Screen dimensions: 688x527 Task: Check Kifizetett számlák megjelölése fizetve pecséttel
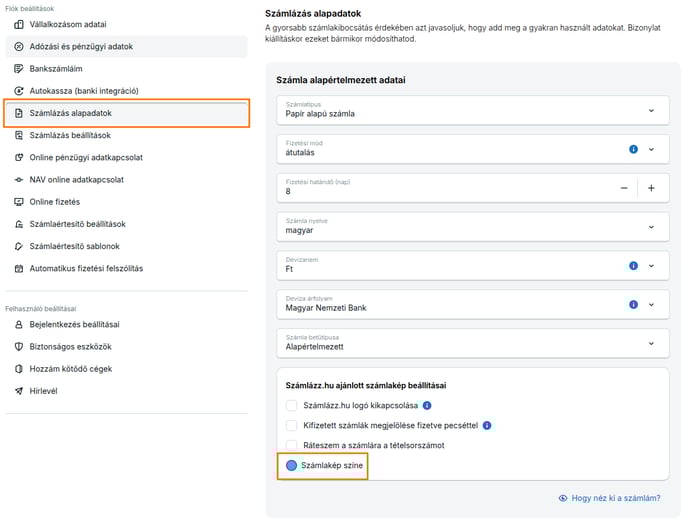point(291,425)
